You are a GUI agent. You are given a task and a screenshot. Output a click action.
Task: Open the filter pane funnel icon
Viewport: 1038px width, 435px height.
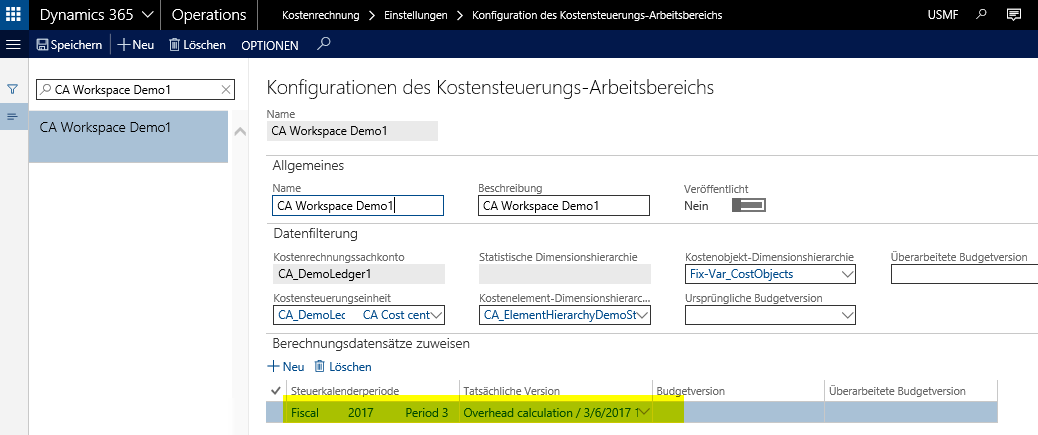click(x=13, y=89)
